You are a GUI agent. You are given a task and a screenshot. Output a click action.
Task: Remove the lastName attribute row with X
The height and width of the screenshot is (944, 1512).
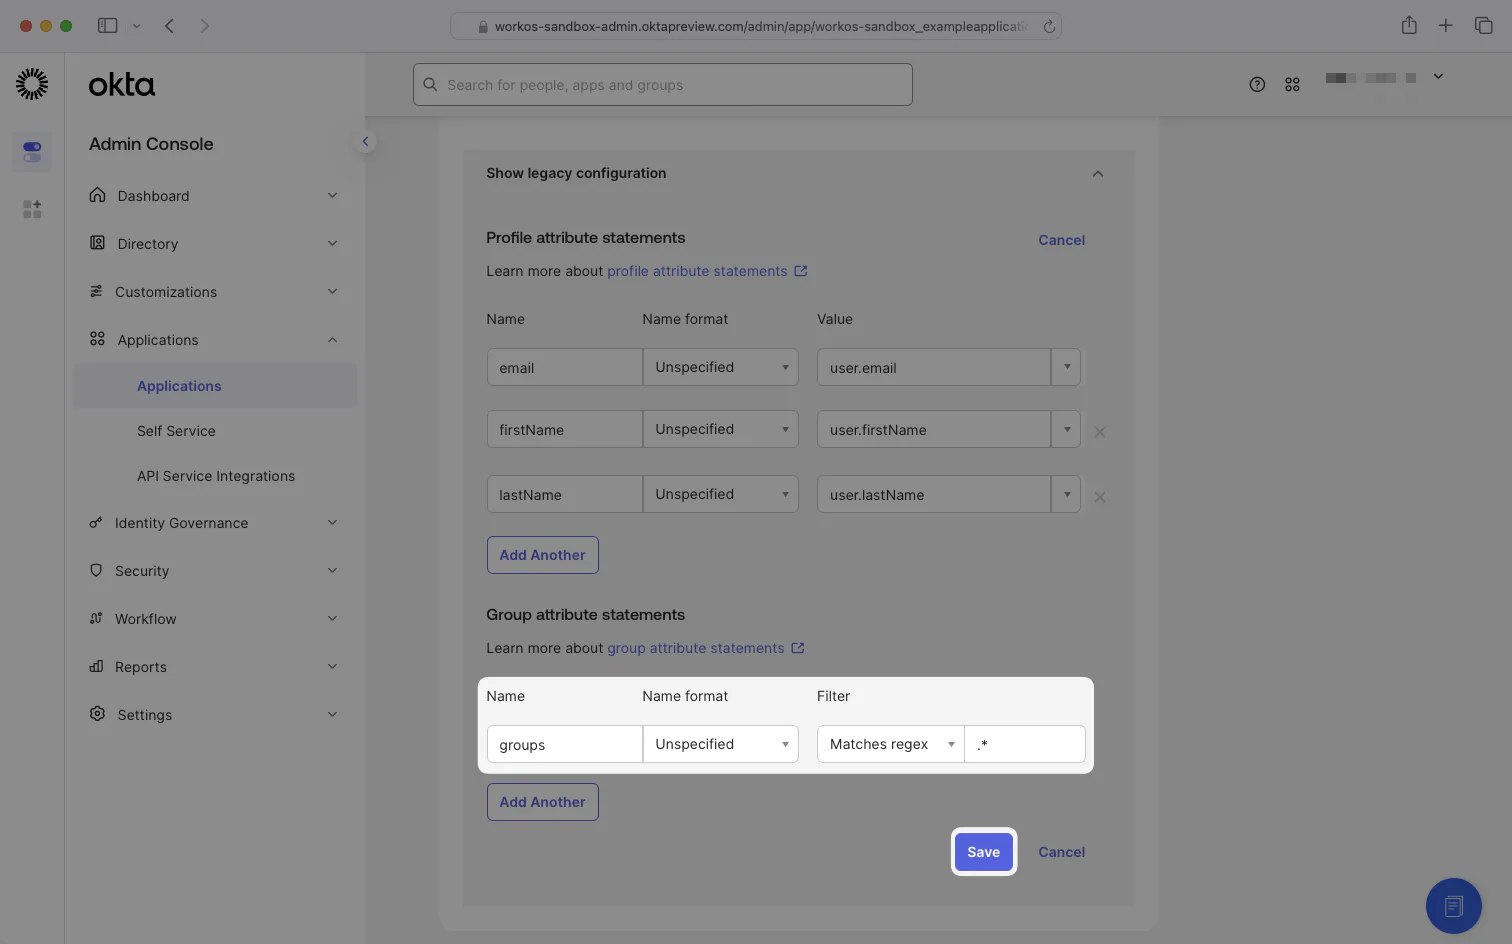(1099, 497)
